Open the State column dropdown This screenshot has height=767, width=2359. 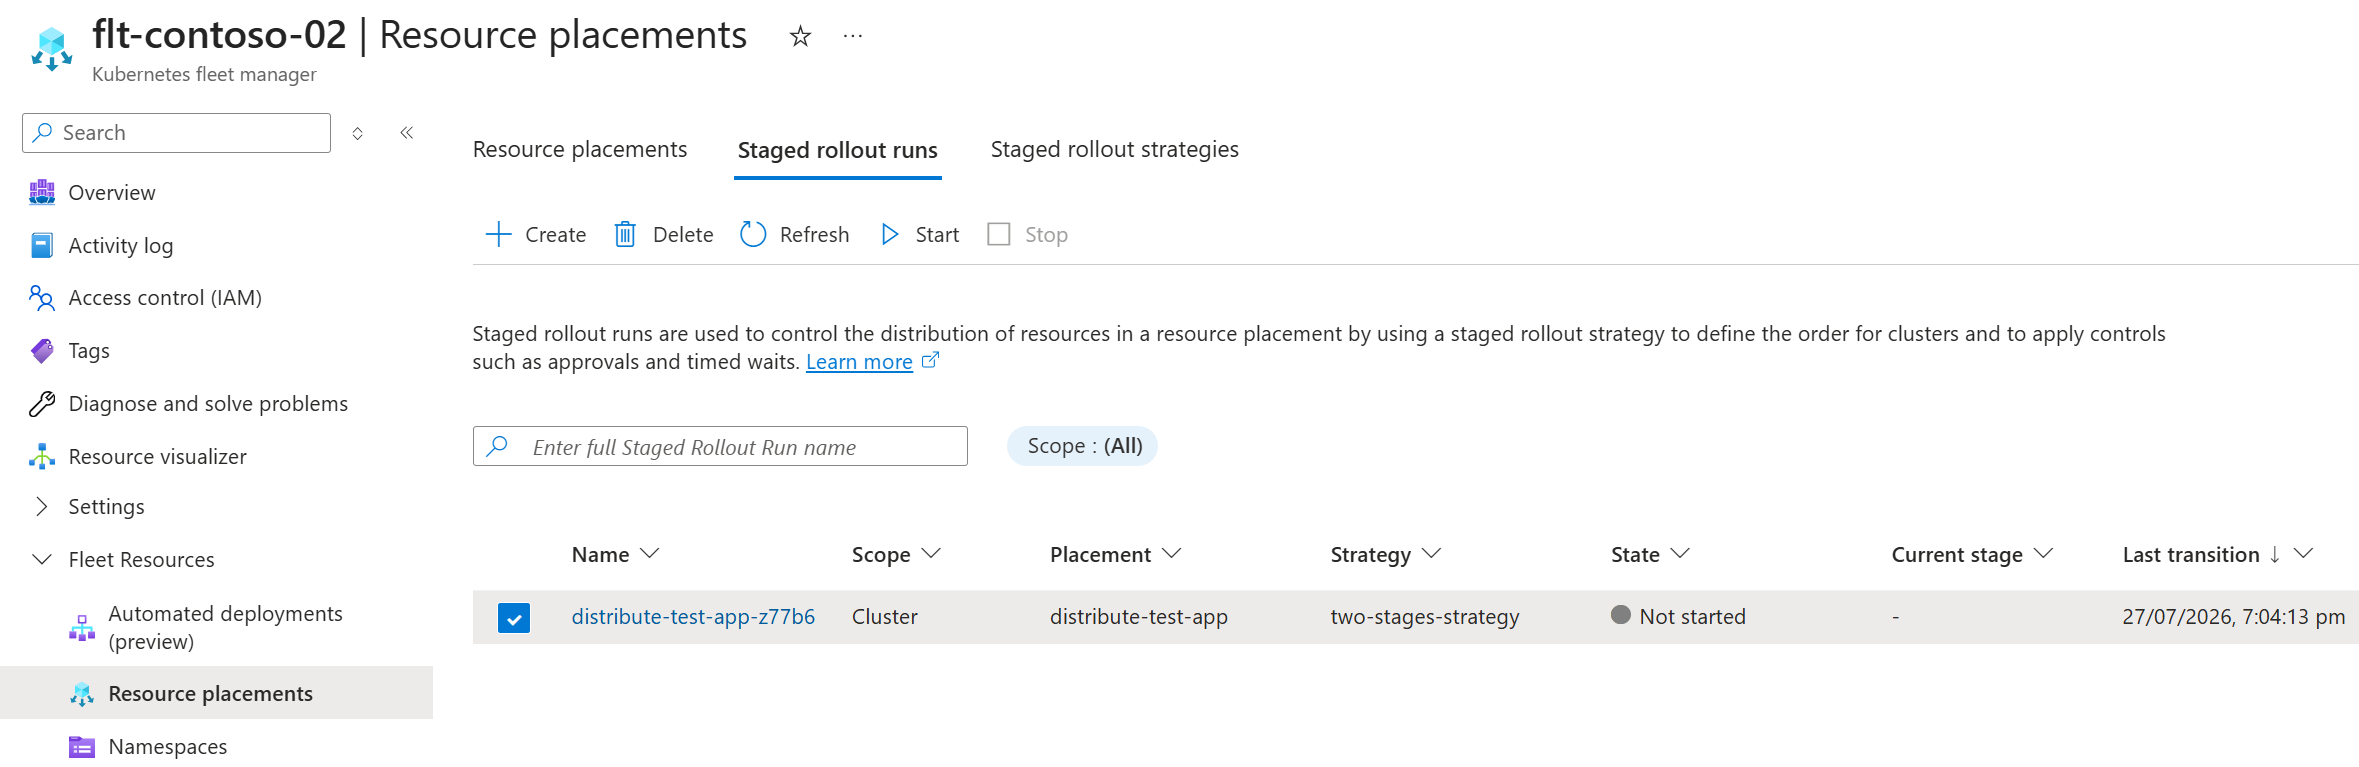(x=1680, y=553)
